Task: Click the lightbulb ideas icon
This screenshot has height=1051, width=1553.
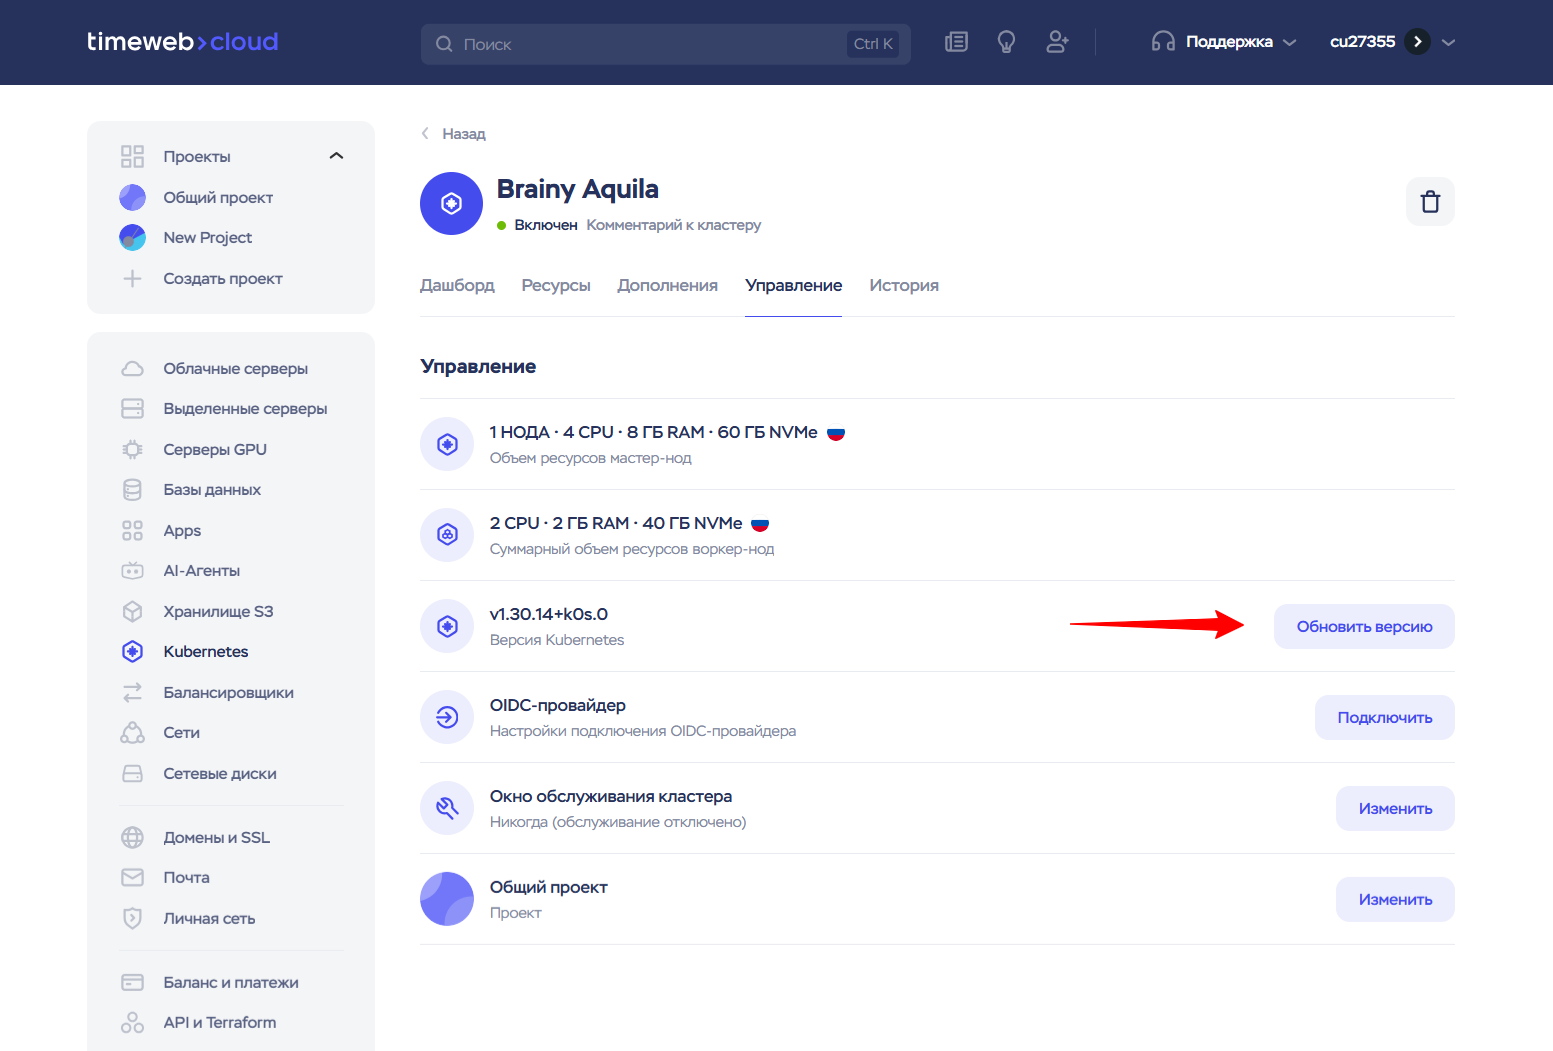Action: coord(1006,42)
